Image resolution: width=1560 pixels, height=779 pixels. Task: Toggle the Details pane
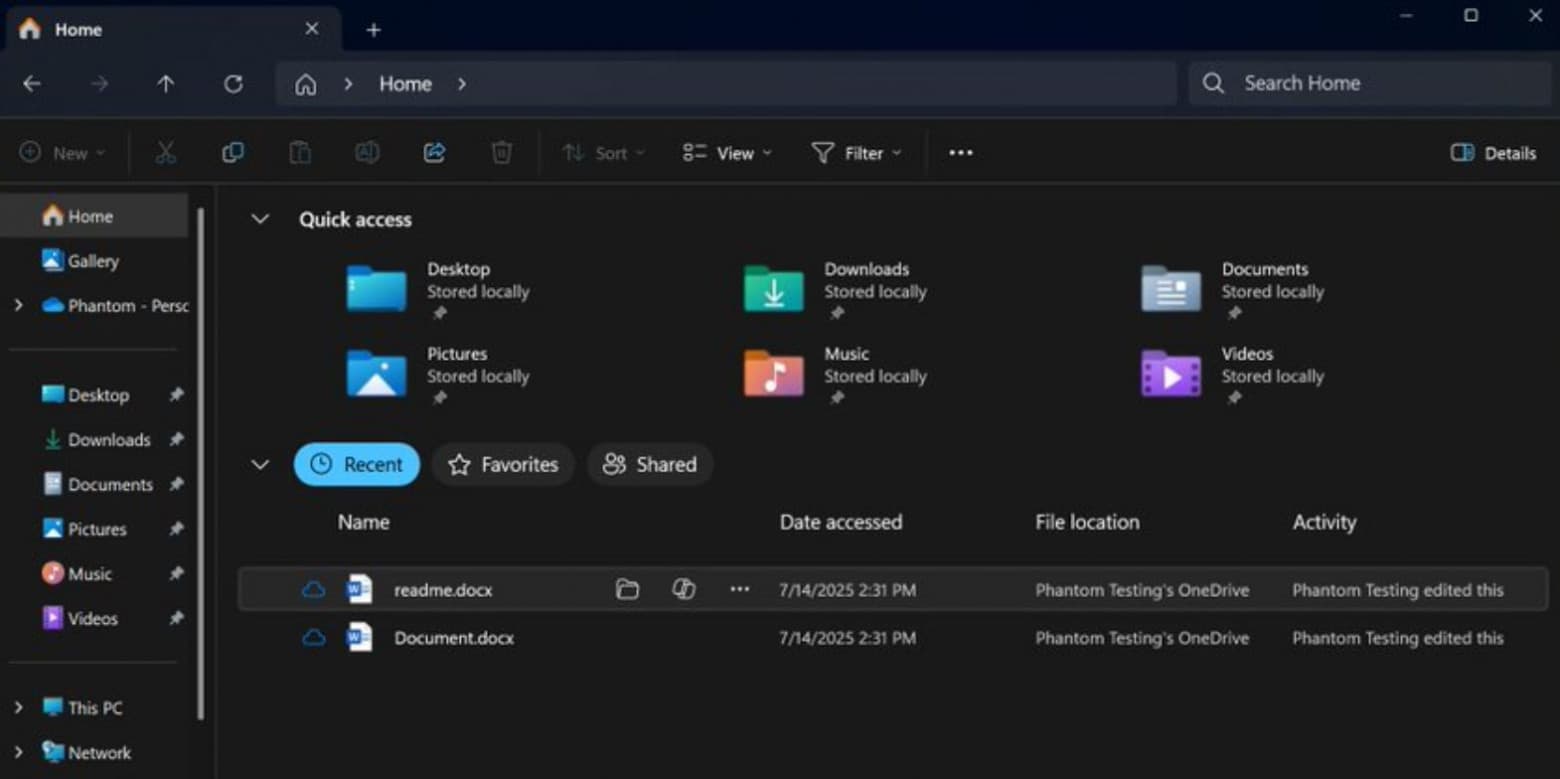(x=1493, y=153)
